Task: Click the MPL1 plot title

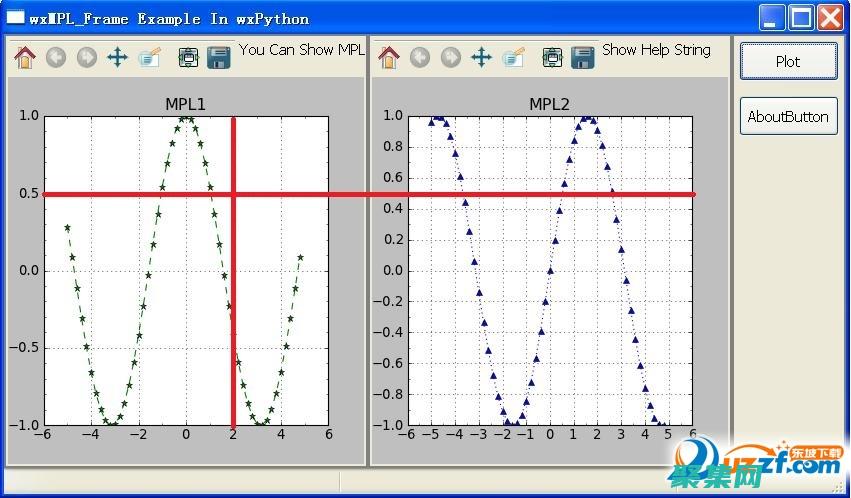Action: point(185,104)
